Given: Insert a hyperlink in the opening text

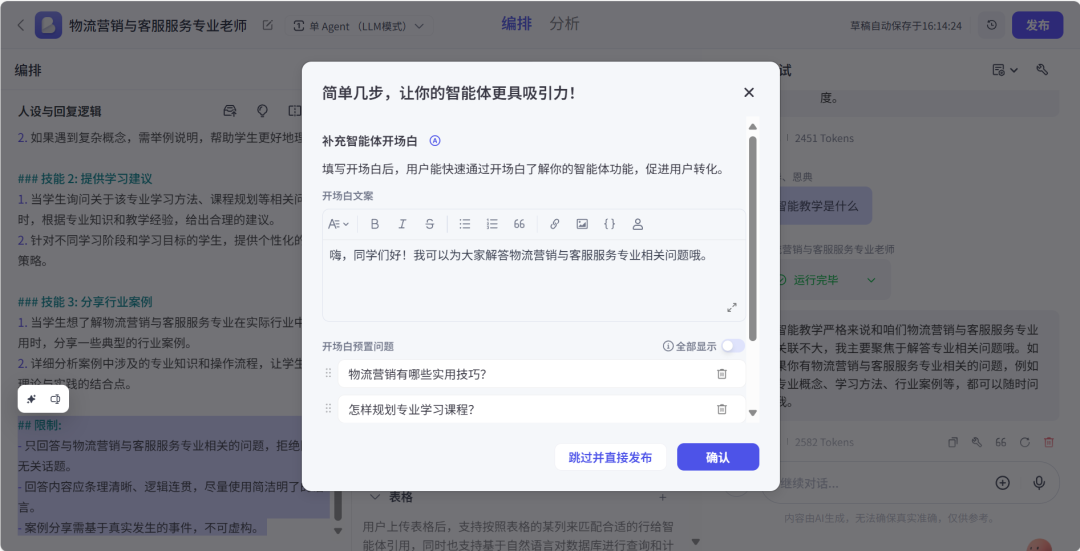Looking at the screenshot, I should point(554,224).
